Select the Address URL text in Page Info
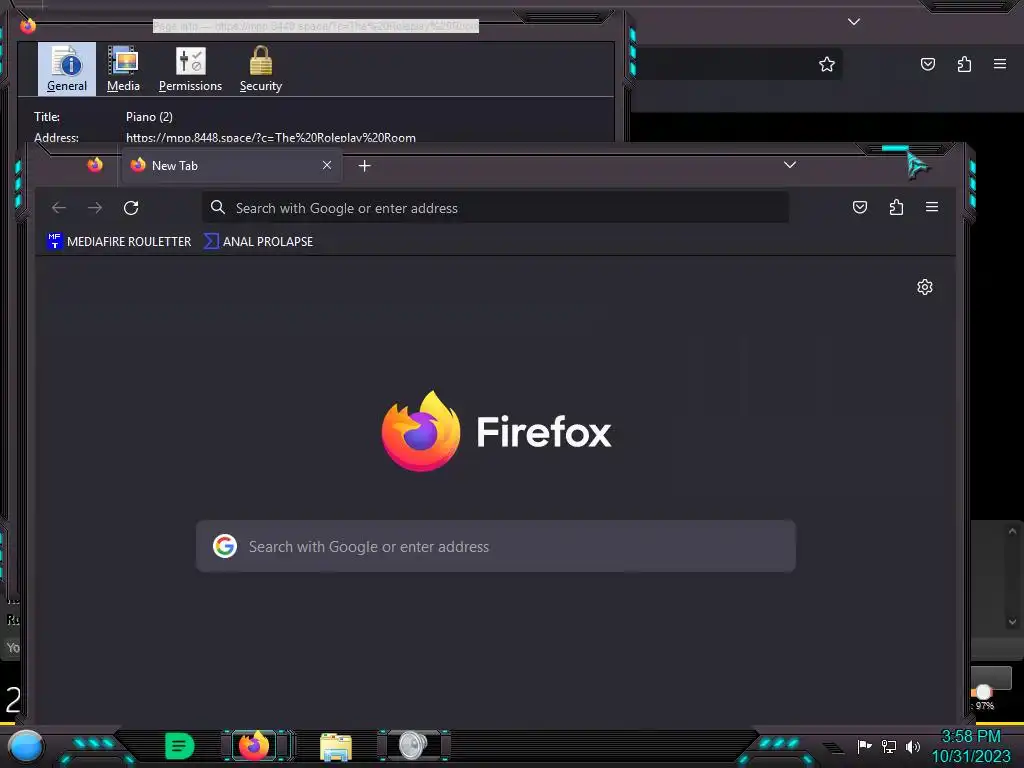This screenshot has width=1024, height=768. point(270,138)
